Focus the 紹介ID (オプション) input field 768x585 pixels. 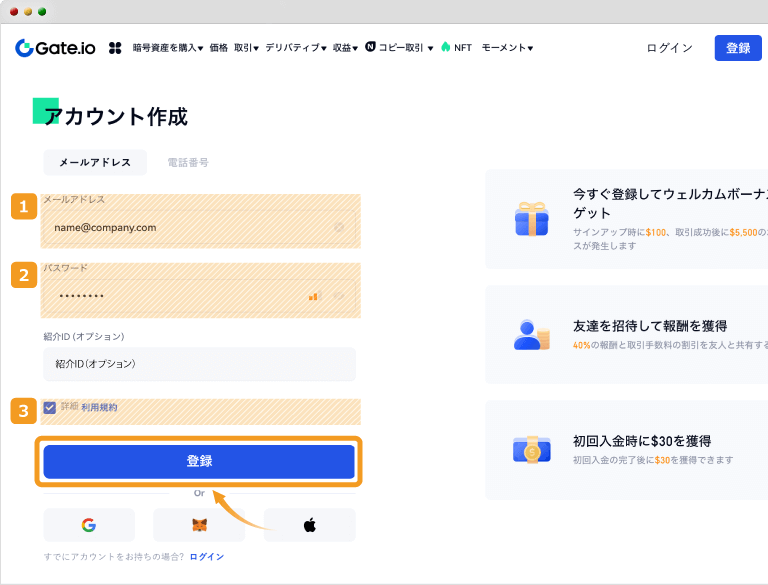point(199,364)
